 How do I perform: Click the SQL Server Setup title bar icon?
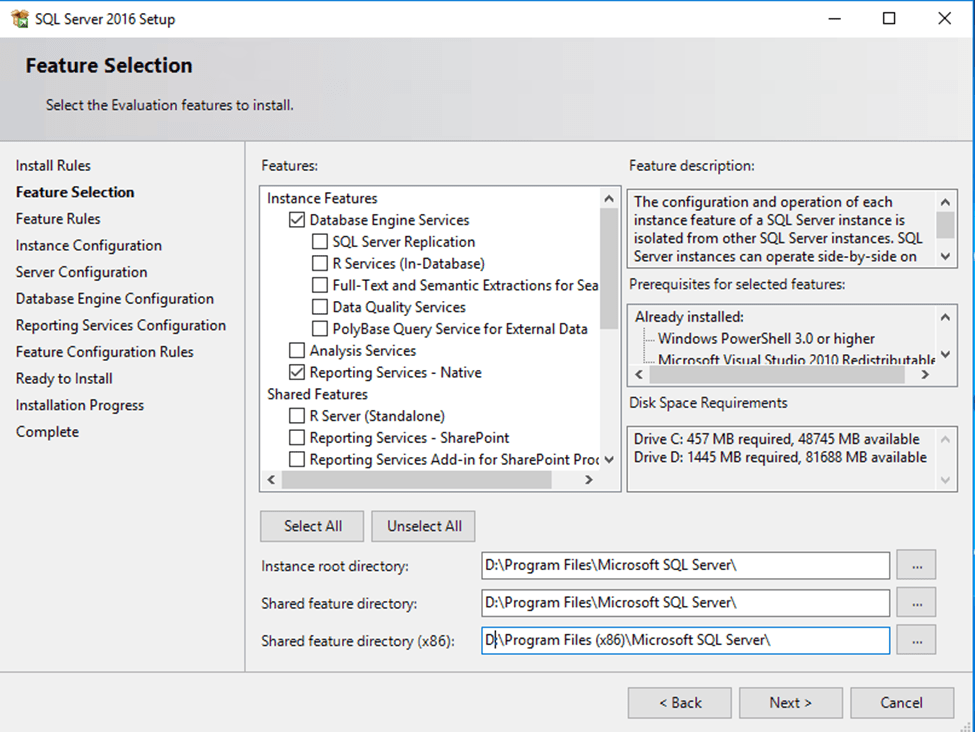tap(19, 19)
